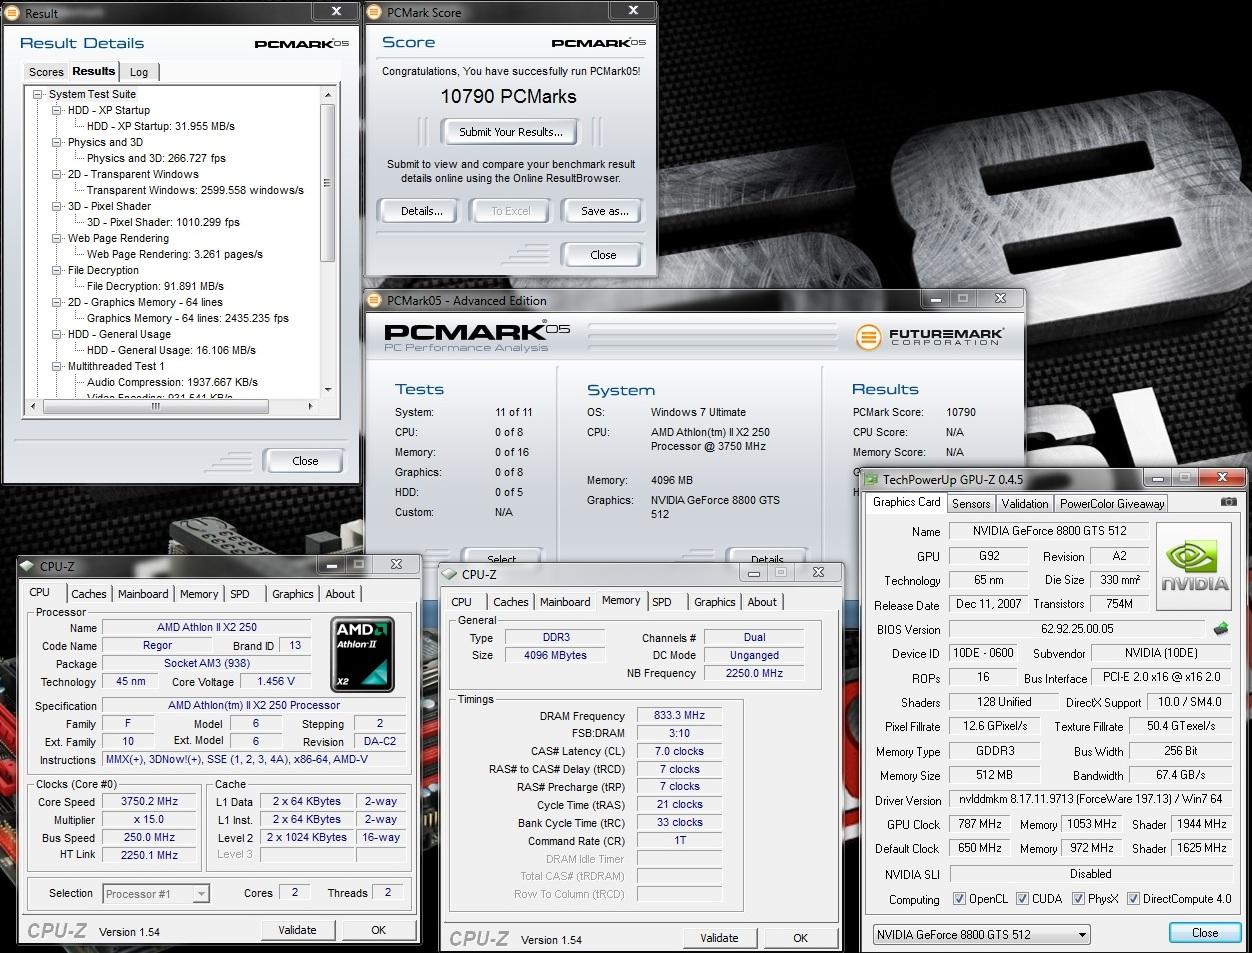Click the PCMark Score window title icon

(x=375, y=12)
